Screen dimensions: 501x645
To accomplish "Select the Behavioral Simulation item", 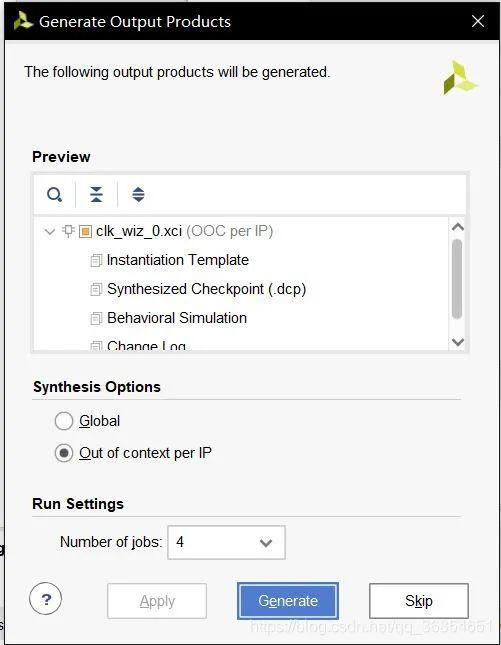I will click(x=177, y=318).
